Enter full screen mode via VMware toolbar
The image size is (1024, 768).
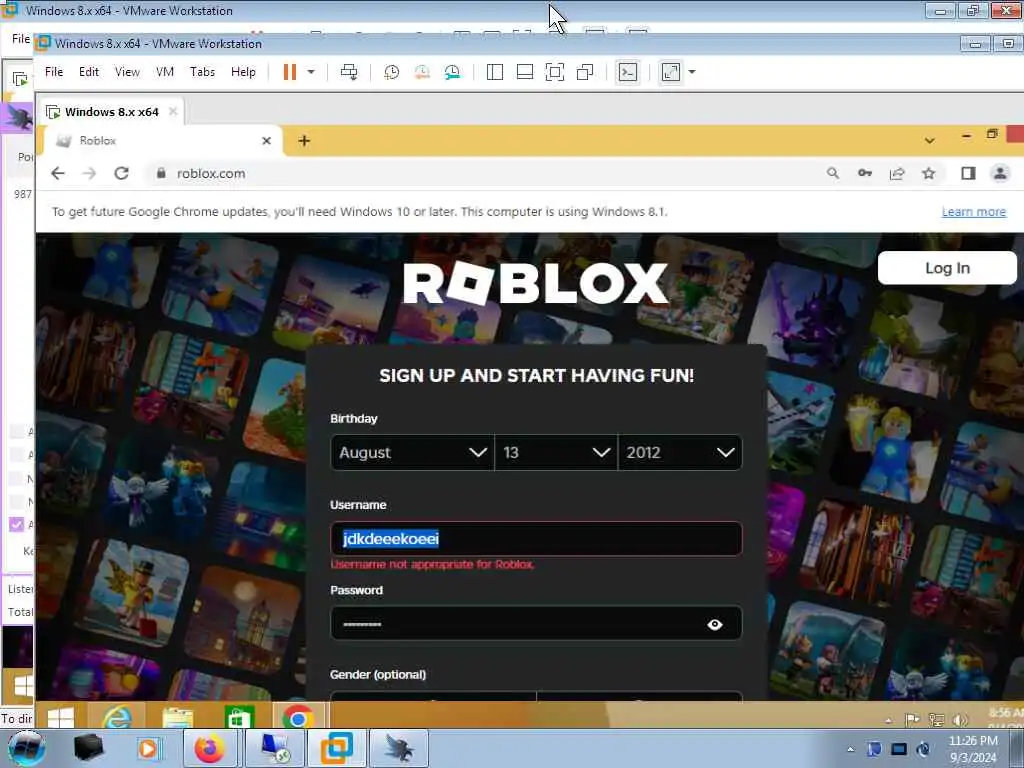(554, 72)
